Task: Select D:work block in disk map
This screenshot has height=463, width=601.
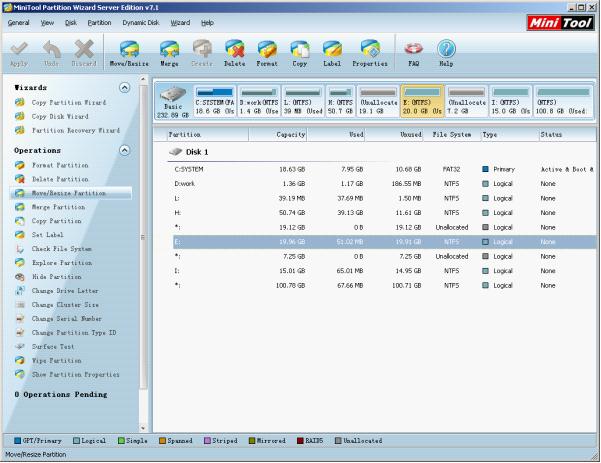Action: 259,101
